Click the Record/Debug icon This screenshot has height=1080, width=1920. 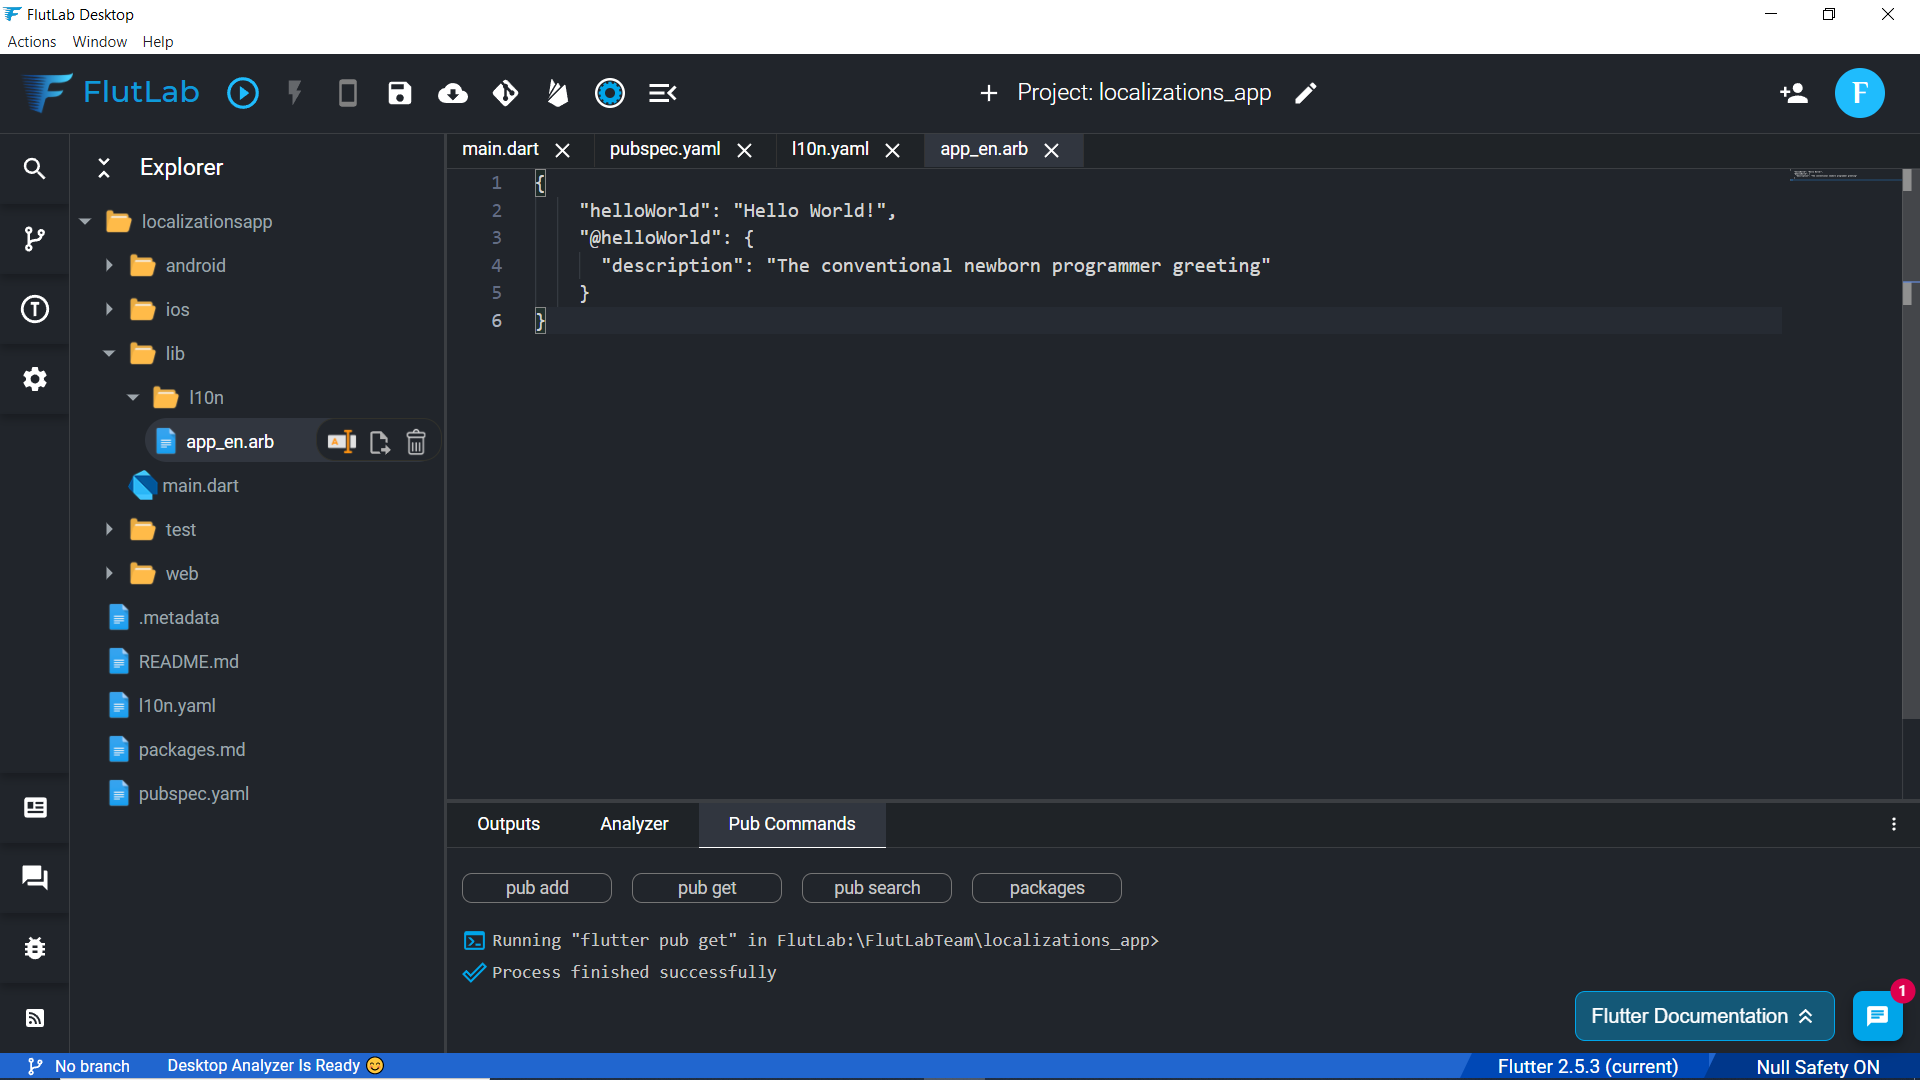tap(609, 92)
